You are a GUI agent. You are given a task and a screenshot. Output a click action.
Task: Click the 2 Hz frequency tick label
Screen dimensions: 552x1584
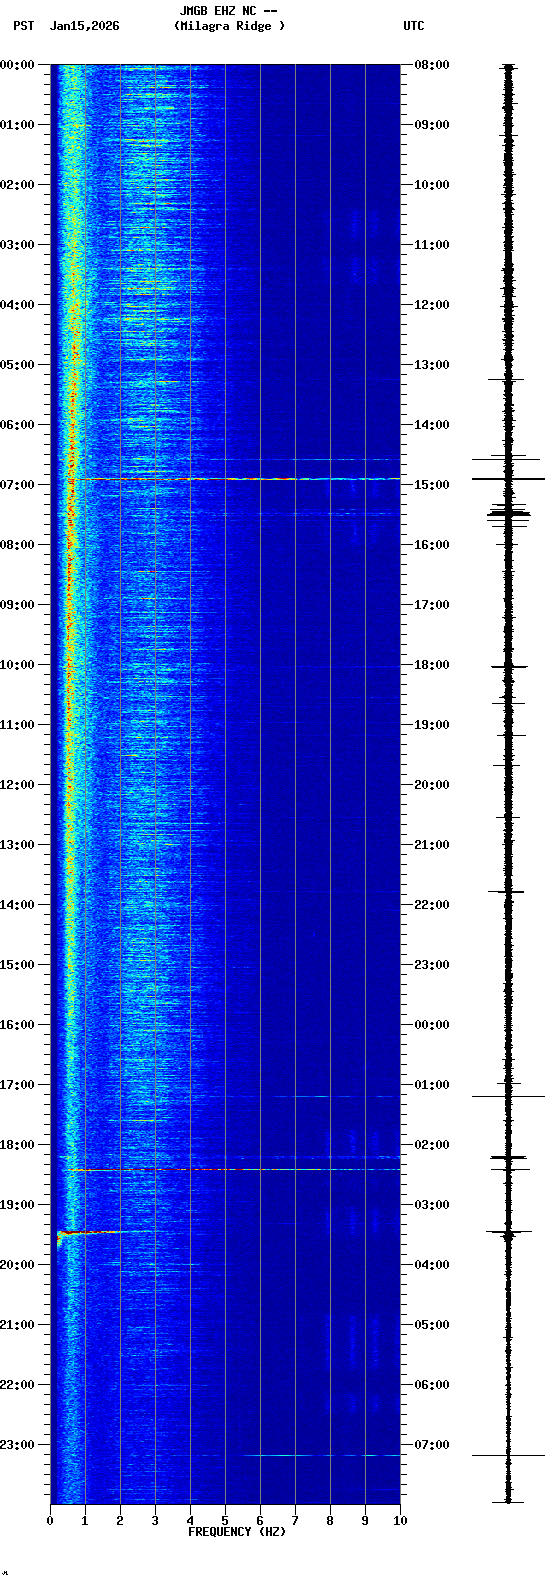point(120,1521)
